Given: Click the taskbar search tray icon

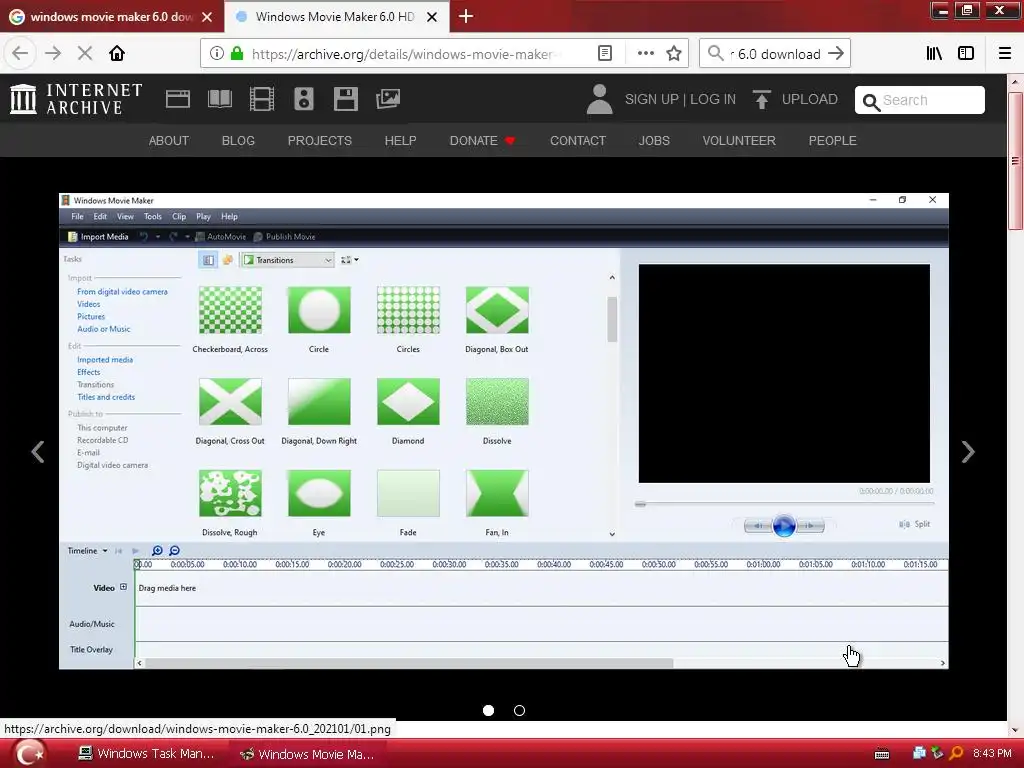Looking at the screenshot, I should click(x=956, y=753).
